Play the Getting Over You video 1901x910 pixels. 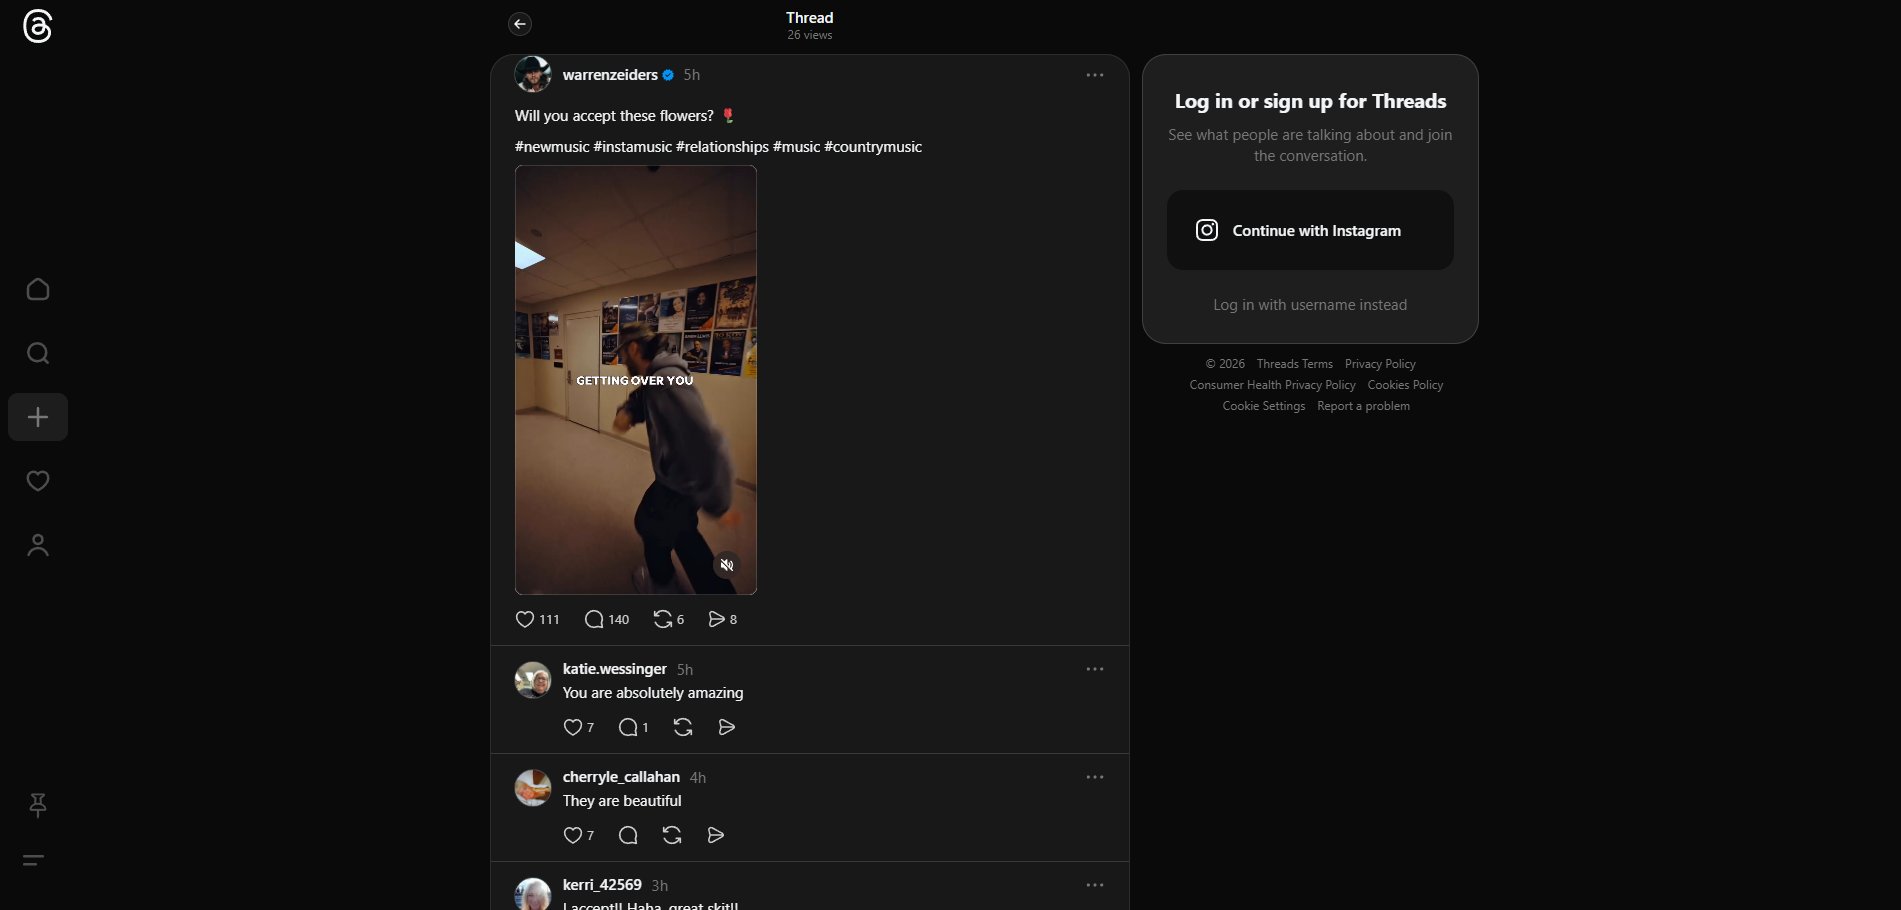point(635,380)
